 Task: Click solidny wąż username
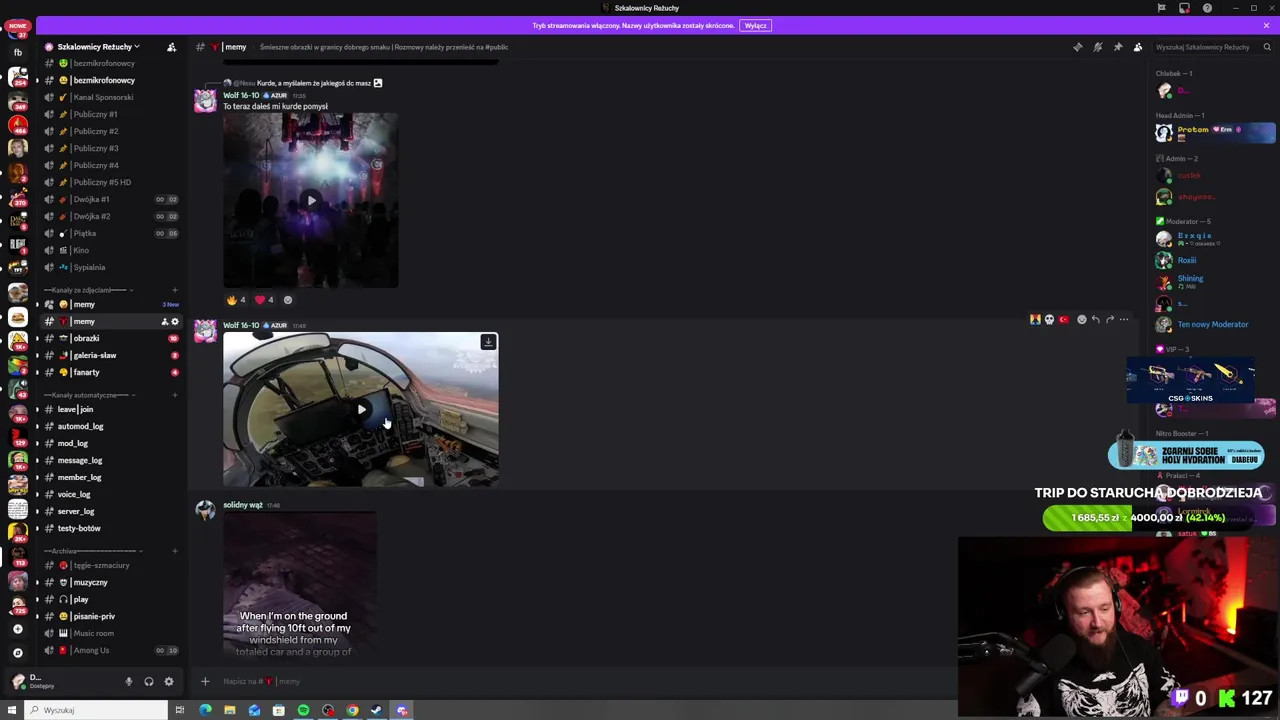[x=243, y=505]
